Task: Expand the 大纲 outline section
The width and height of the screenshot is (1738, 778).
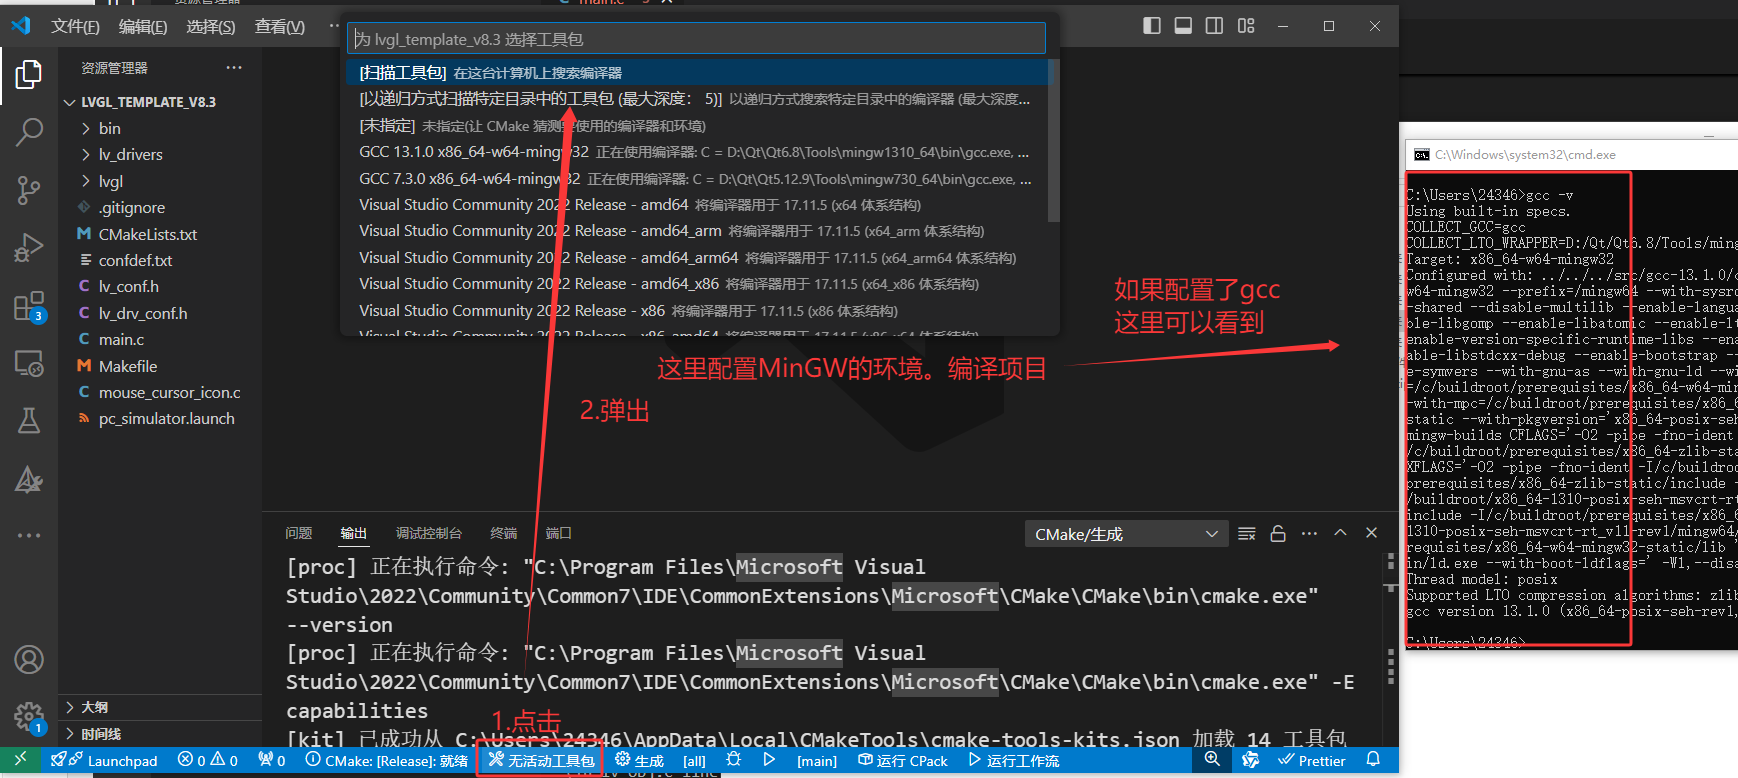Action: pyautogui.click(x=160, y=707)
